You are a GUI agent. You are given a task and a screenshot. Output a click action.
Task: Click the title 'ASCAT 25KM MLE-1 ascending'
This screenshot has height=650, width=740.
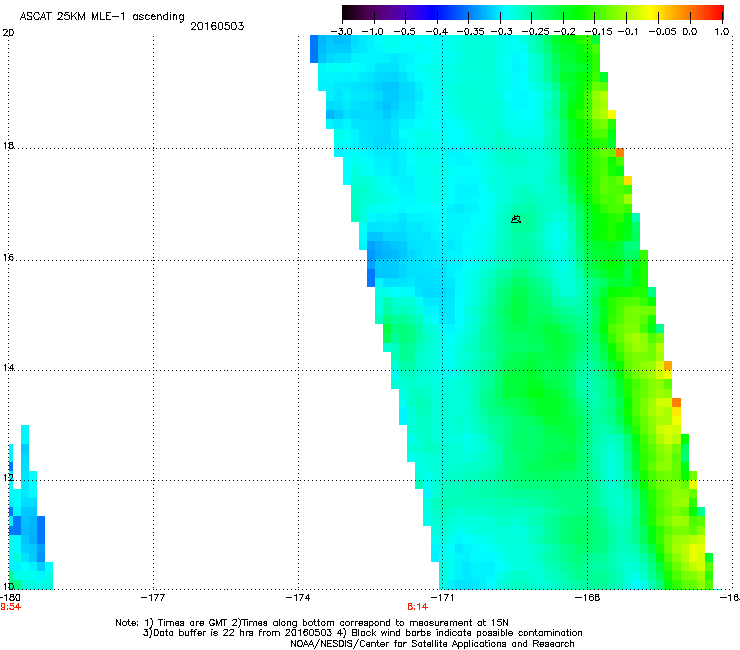tap(102, 17)
